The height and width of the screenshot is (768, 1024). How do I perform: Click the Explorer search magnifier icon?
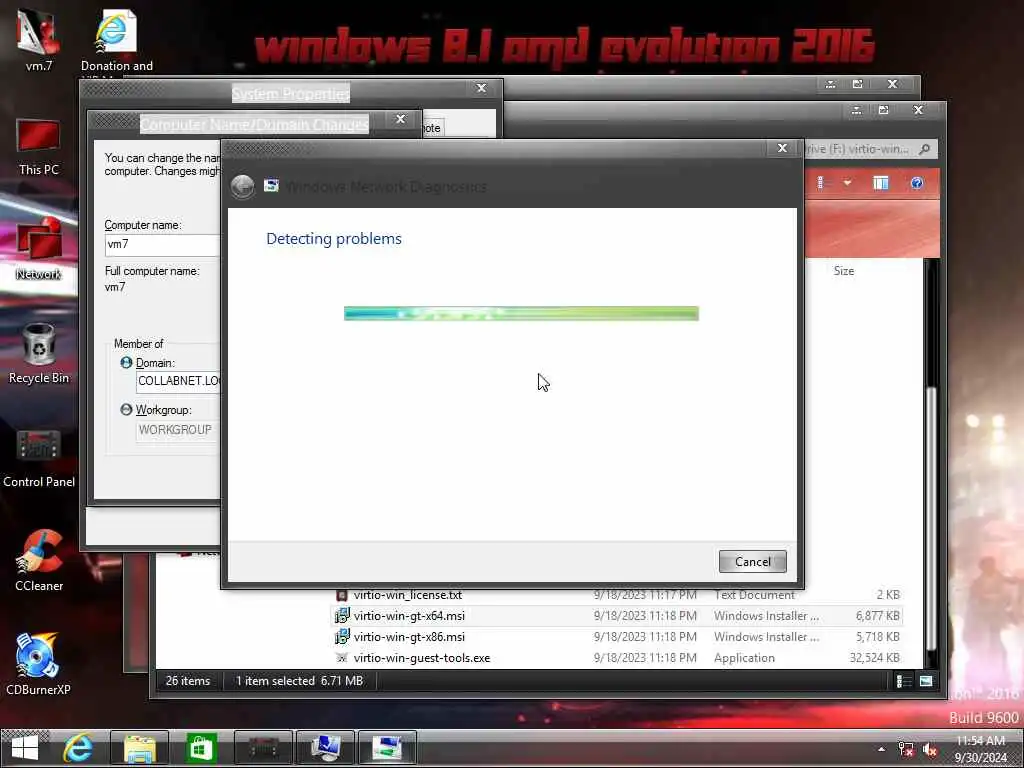924,149
